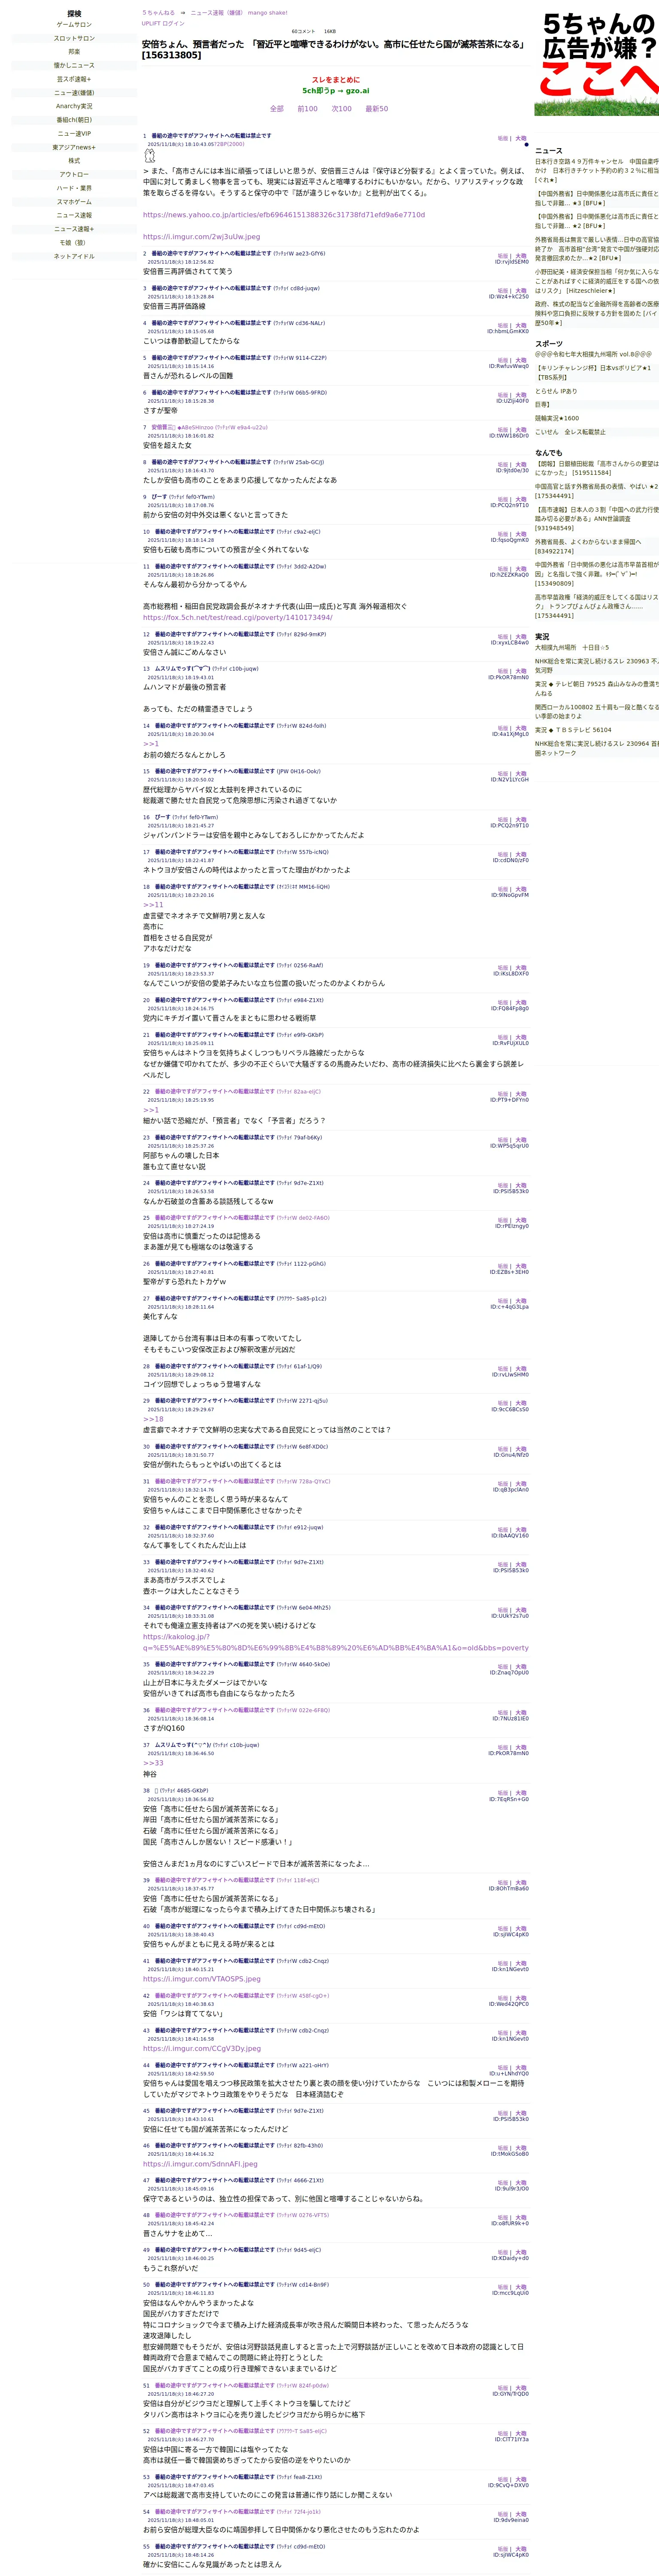Open the fox.5ch.net thread link in post 11

coord(237,617)
